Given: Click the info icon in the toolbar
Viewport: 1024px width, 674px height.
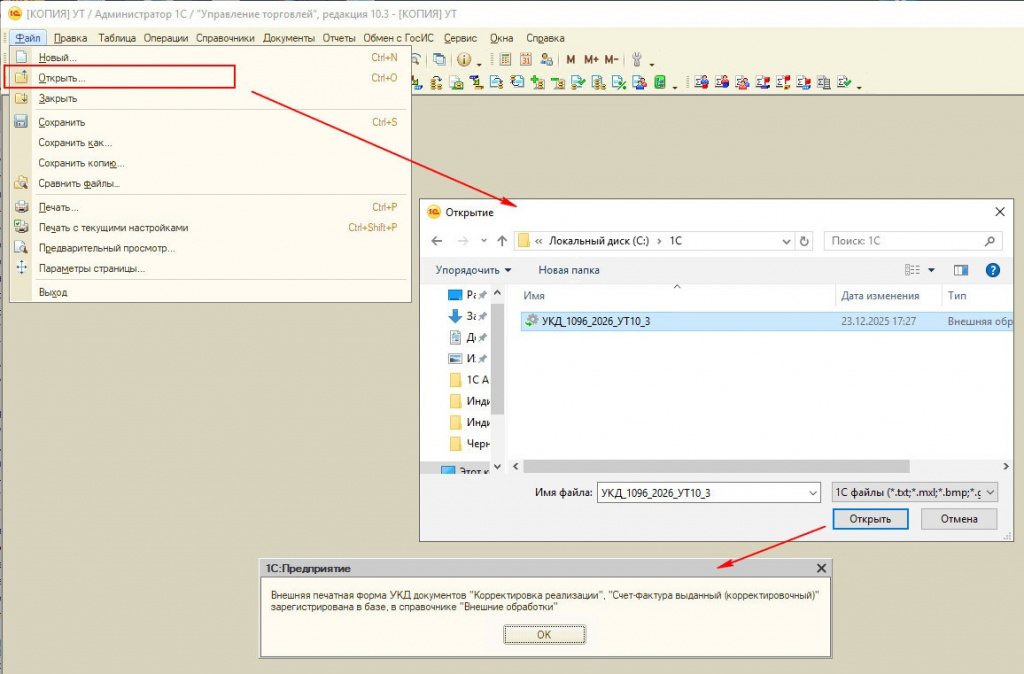Looking at the screenshot, I should (463, 60).
